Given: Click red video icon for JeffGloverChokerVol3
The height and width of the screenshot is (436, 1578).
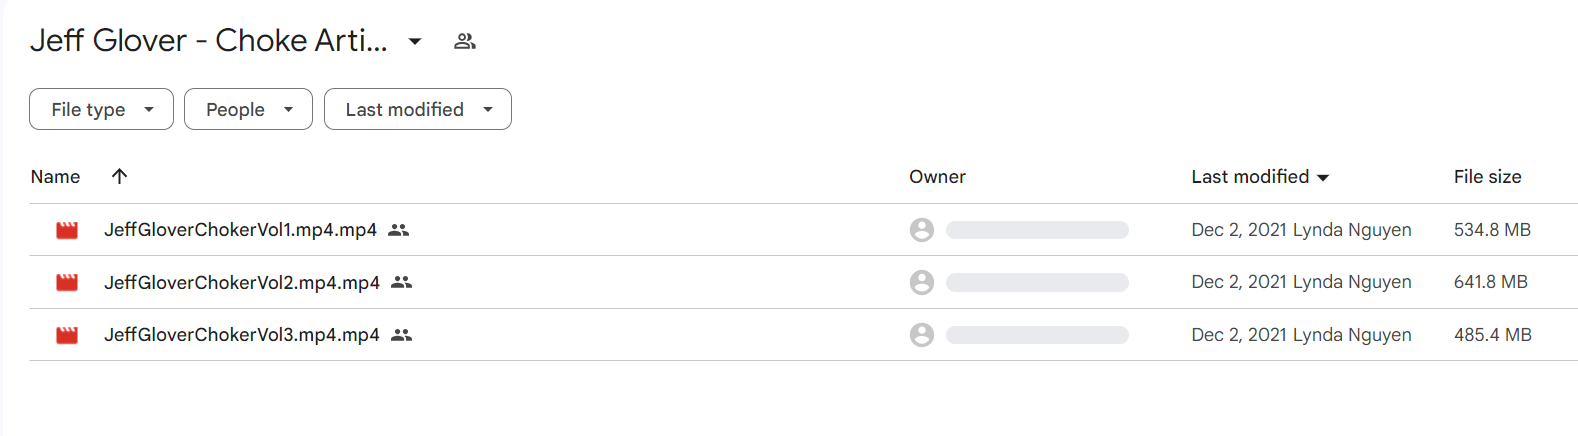Looking at the screenshot, I should point(67,335).
